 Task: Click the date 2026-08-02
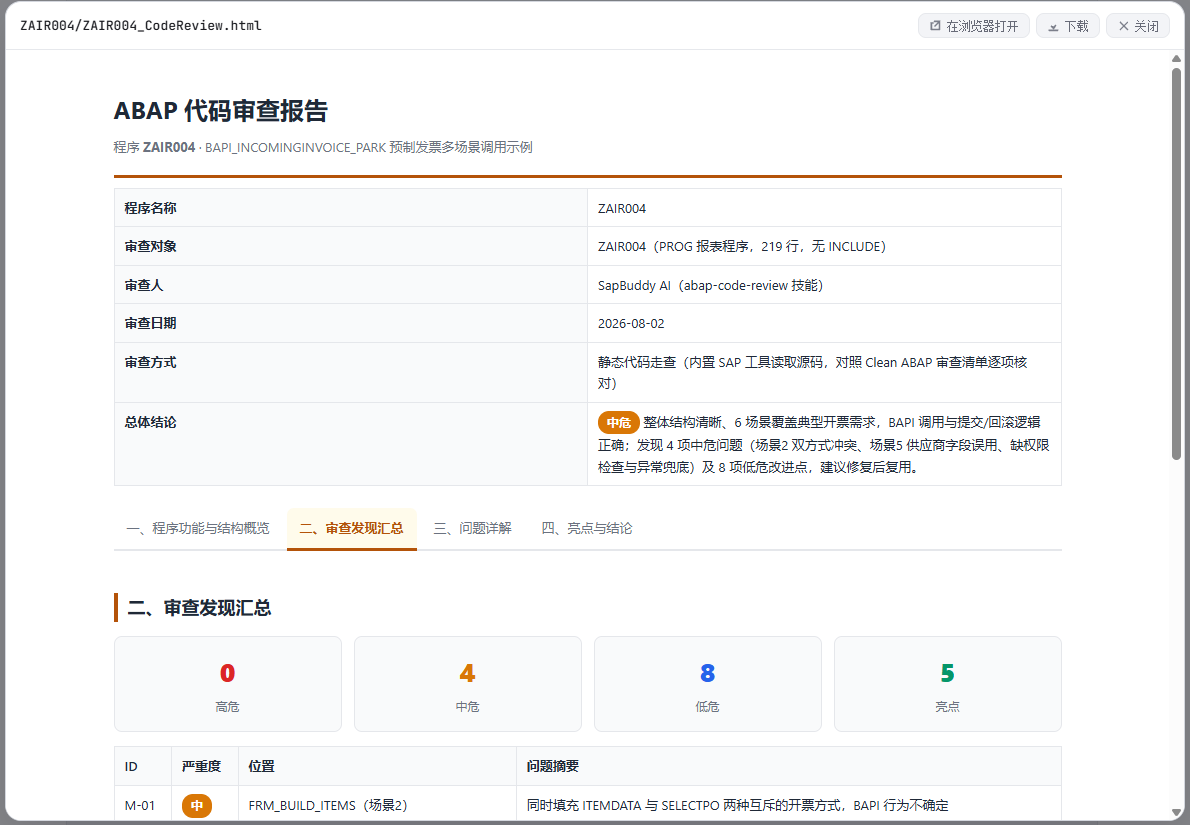pos(631,323)
